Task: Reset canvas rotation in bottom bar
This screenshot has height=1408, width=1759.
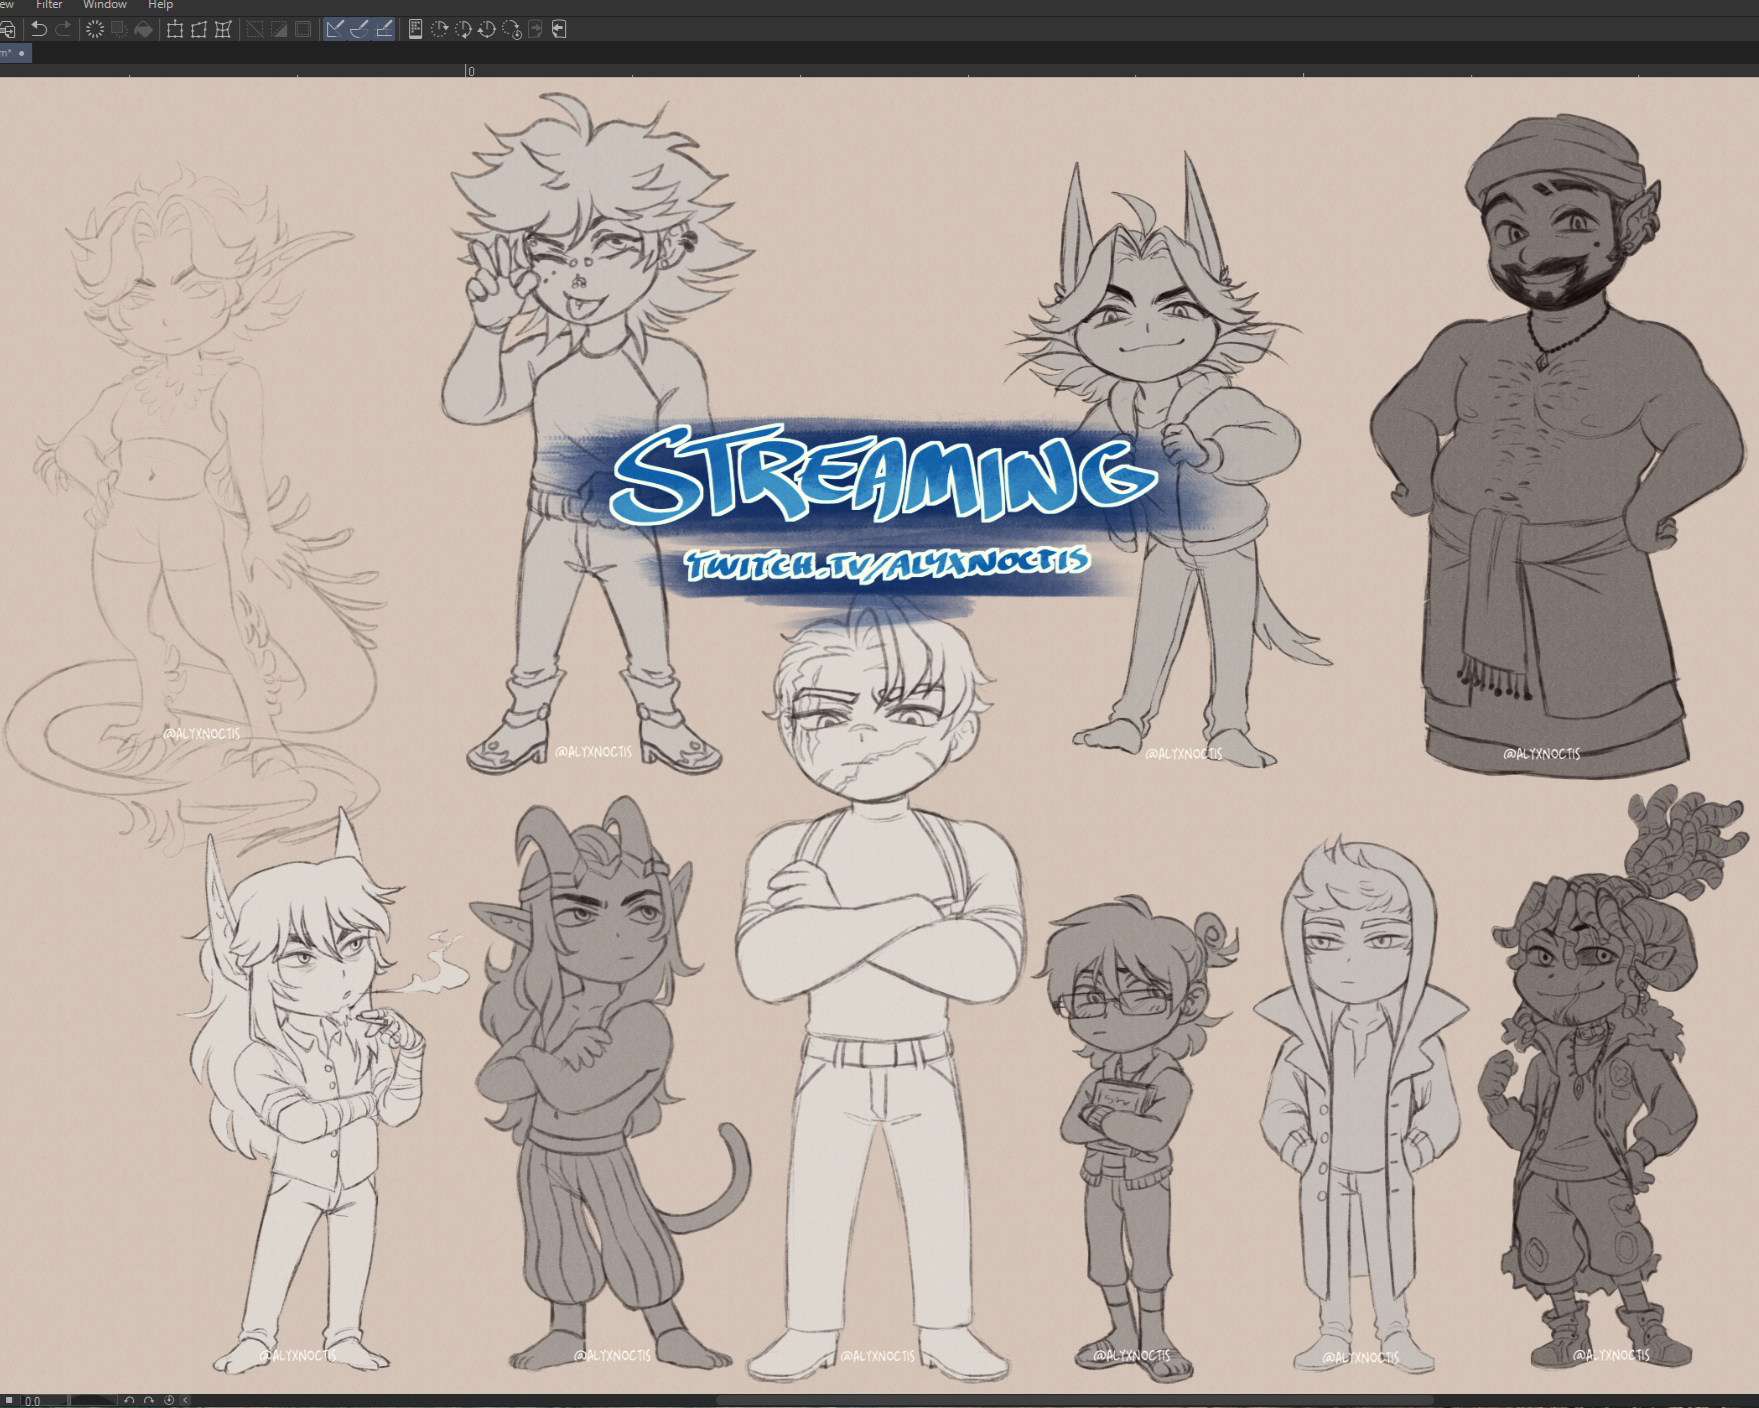Action: (x=169, y=1401)
